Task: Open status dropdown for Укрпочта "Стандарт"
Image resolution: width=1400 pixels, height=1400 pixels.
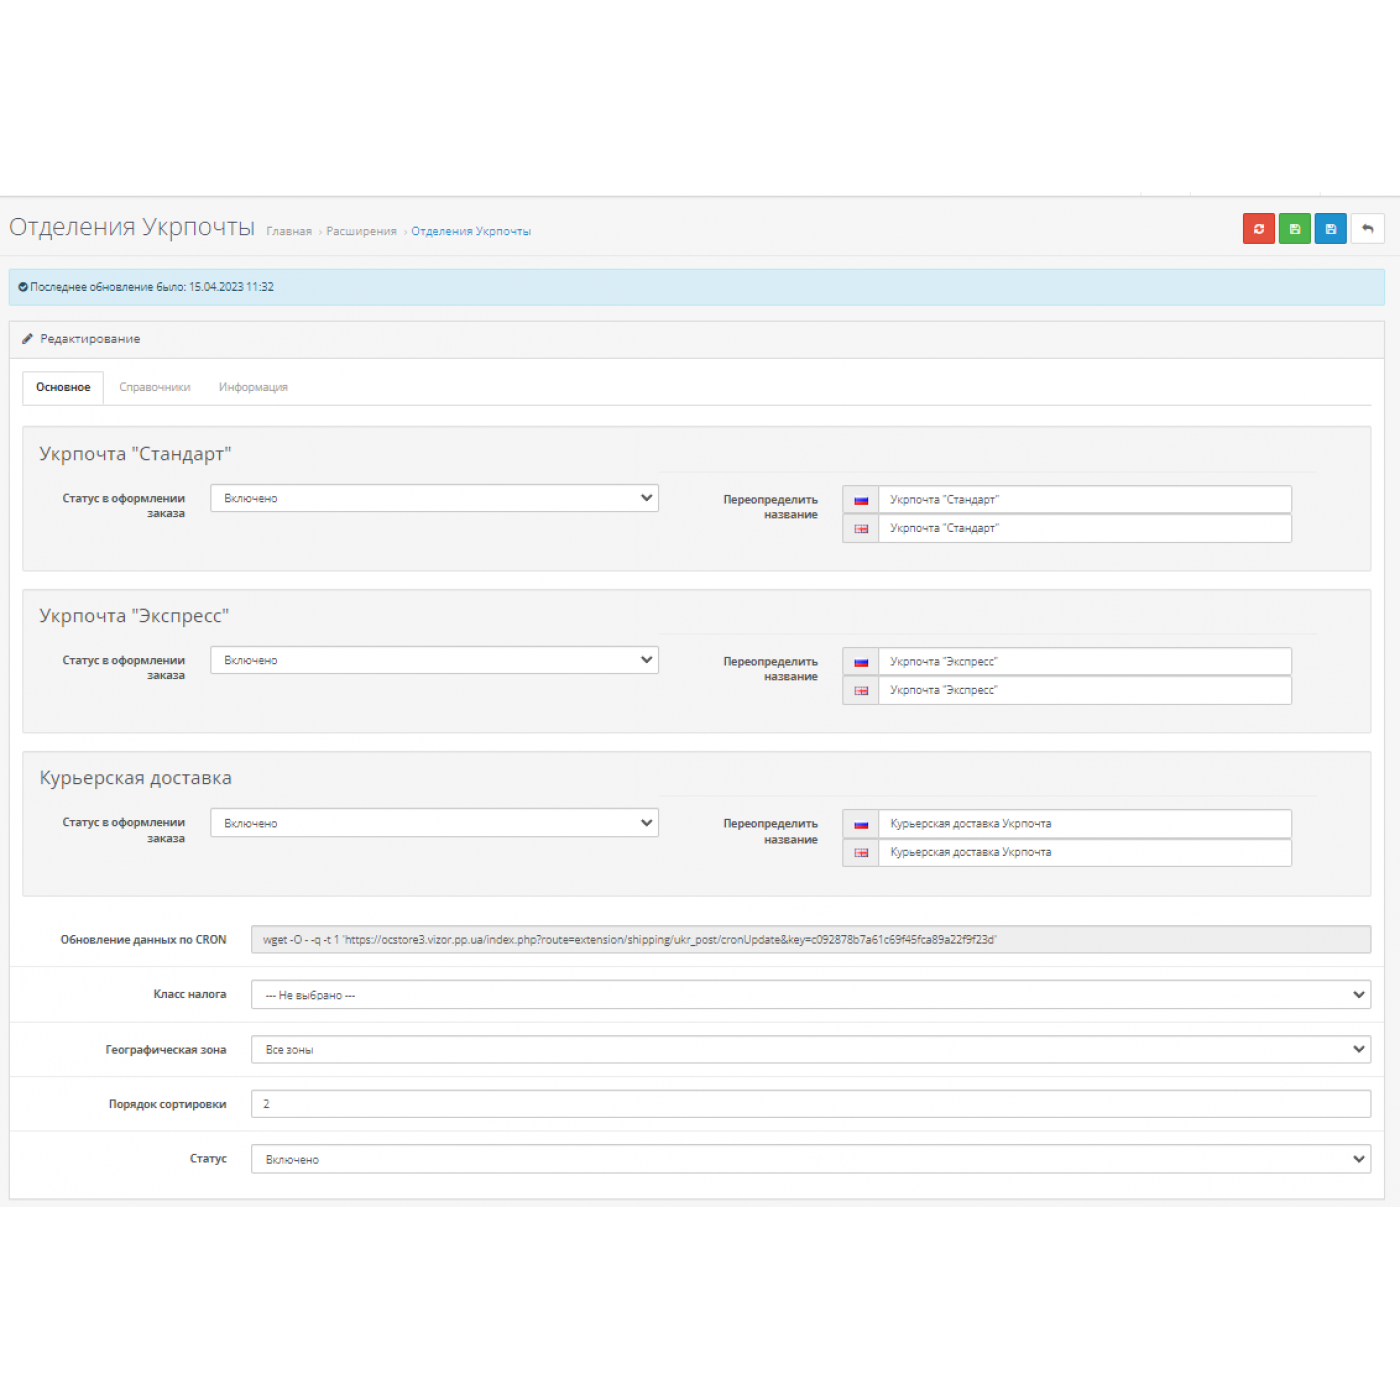Action: [x=434, y=498]
